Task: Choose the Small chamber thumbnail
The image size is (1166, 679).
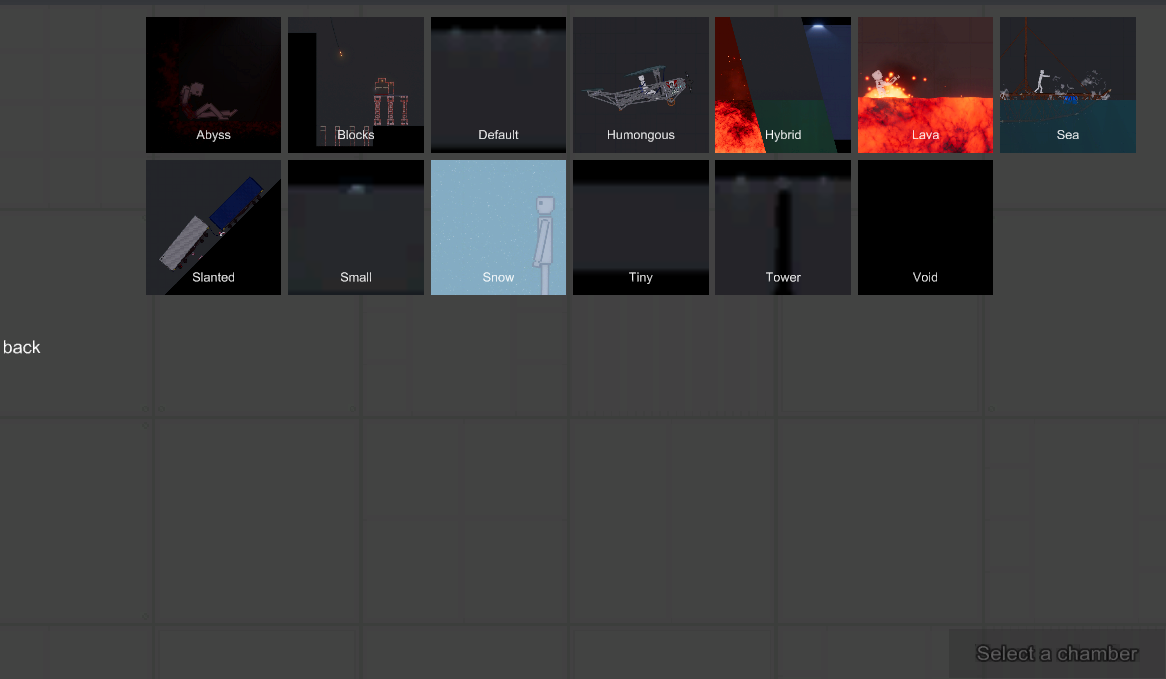Action: [x=356, y=227]
